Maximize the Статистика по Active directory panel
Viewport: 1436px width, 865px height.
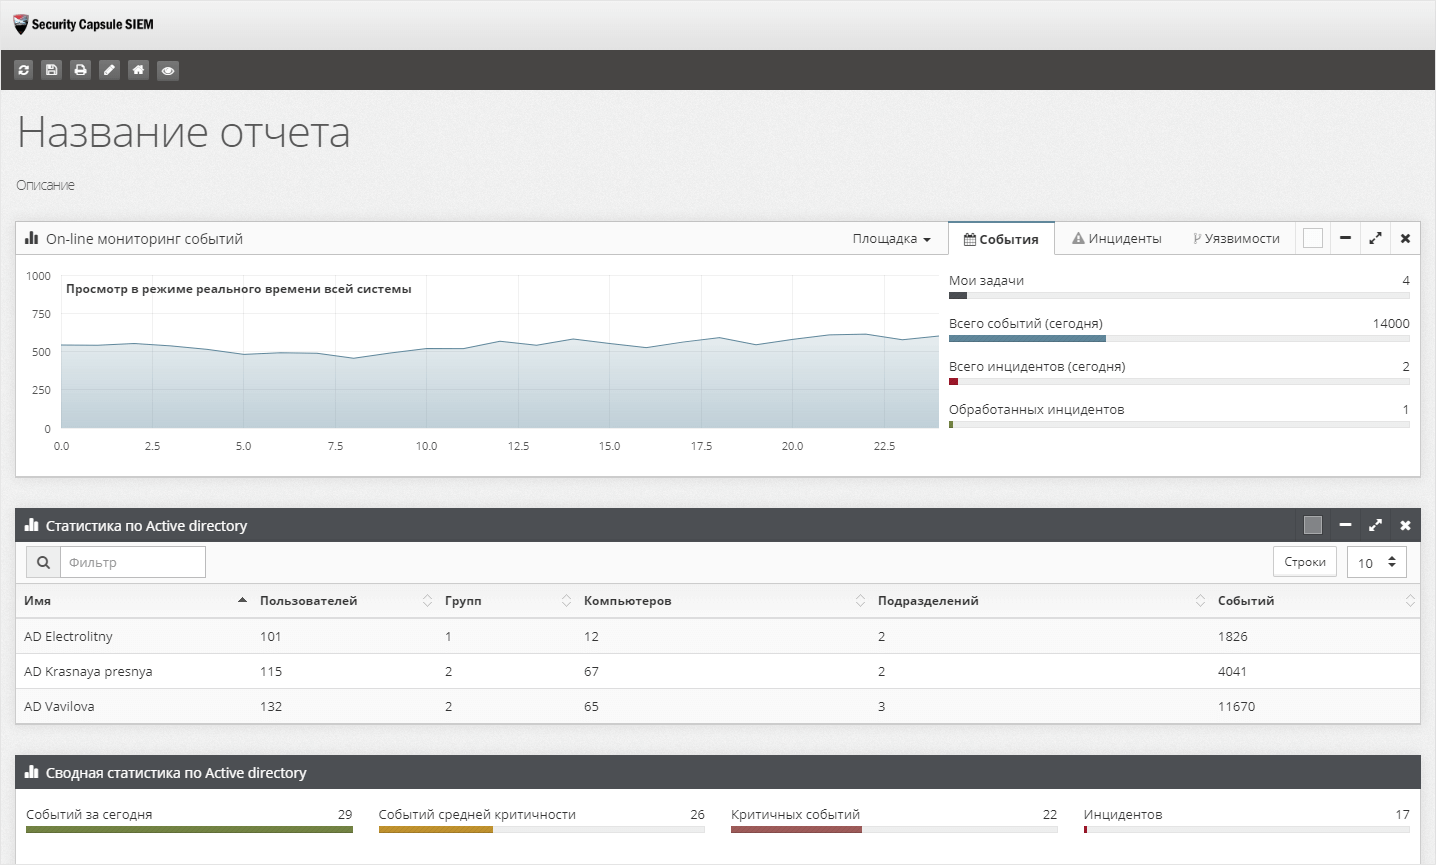[x=1376, y=525]
